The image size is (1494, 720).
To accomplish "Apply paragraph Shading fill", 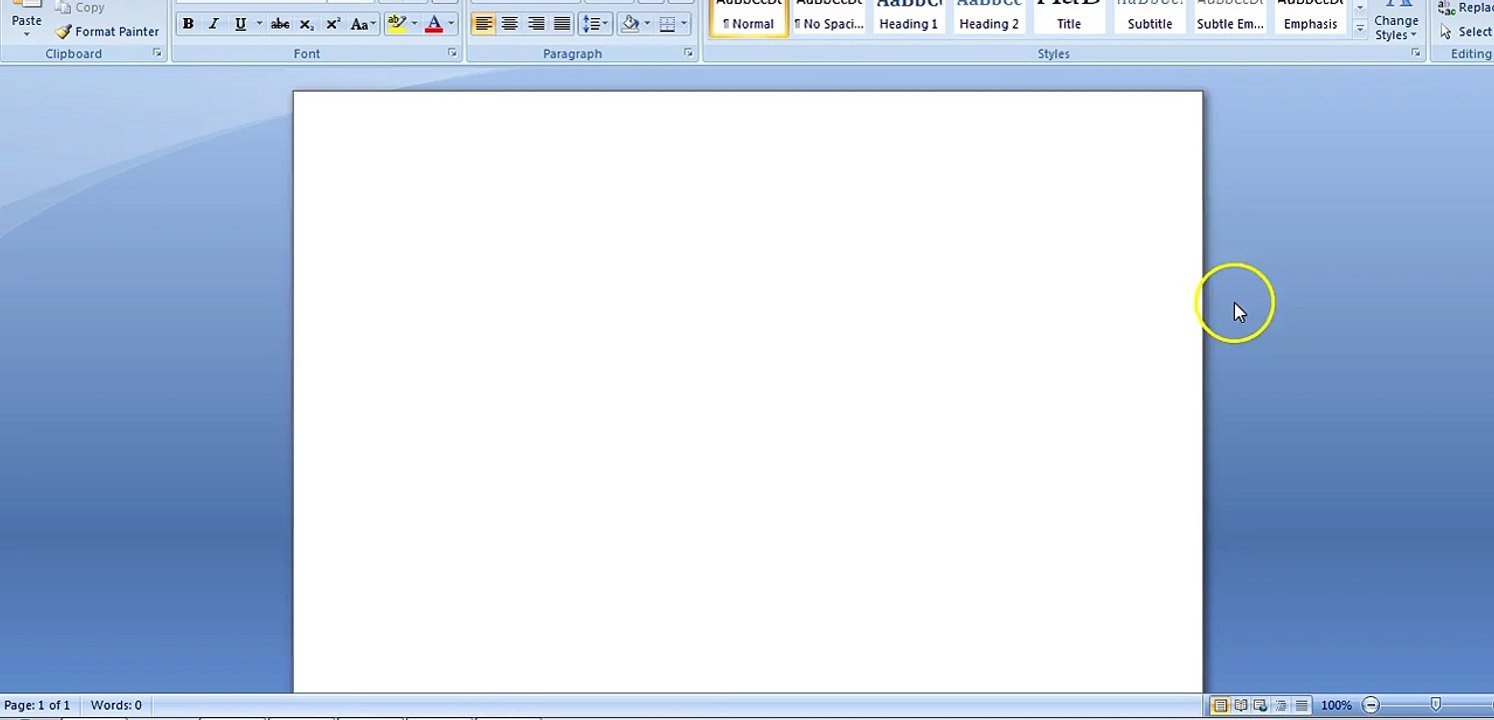I will pos(630,24).
